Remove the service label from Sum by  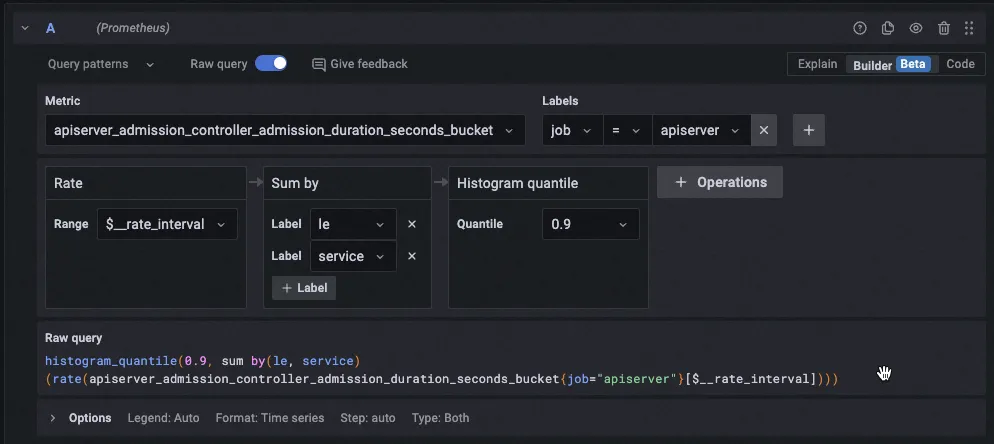411,256
